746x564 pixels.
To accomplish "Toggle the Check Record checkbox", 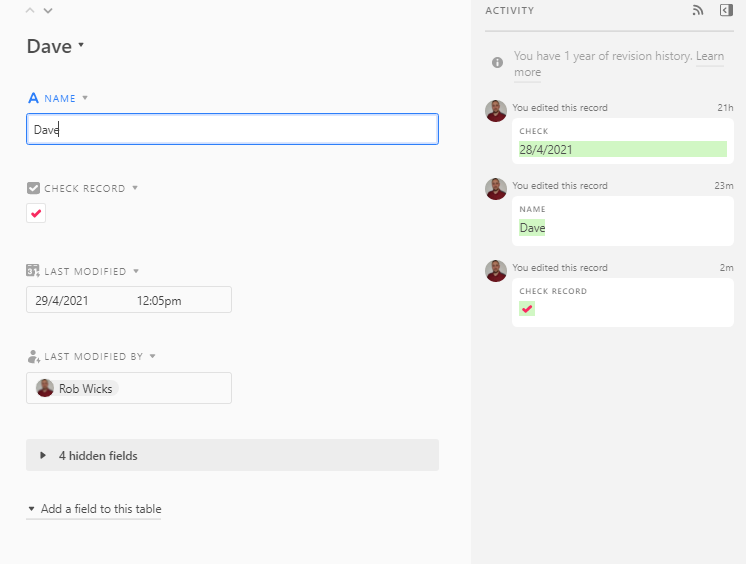I will click(x=36, y=213).
